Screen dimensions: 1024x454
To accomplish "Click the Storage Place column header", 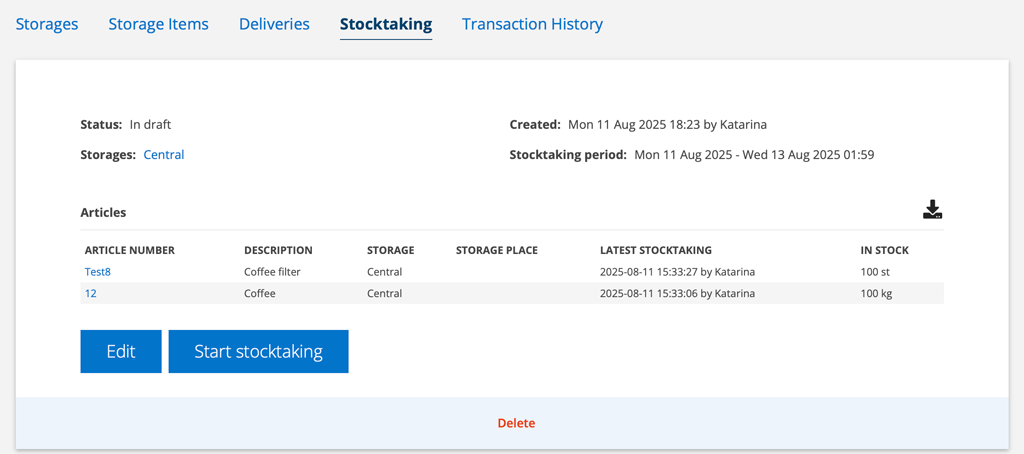I will click(497, 250).
